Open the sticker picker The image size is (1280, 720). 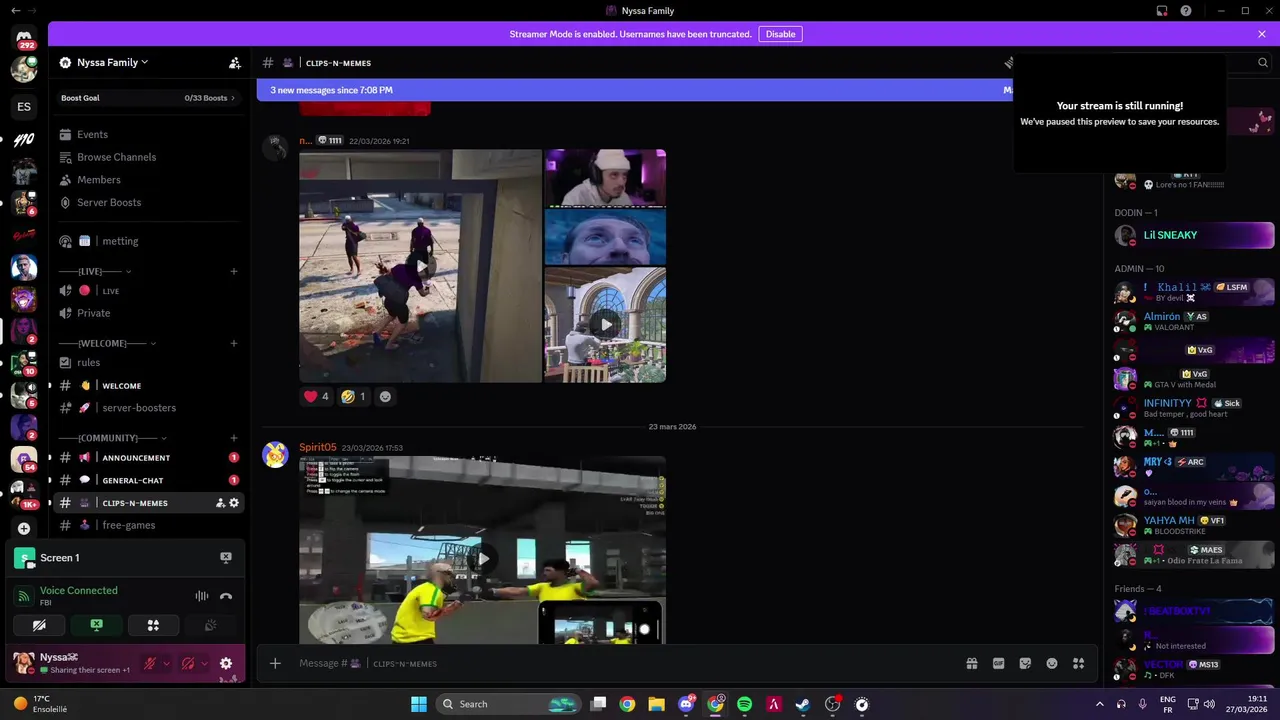(x=1025, y=663)
